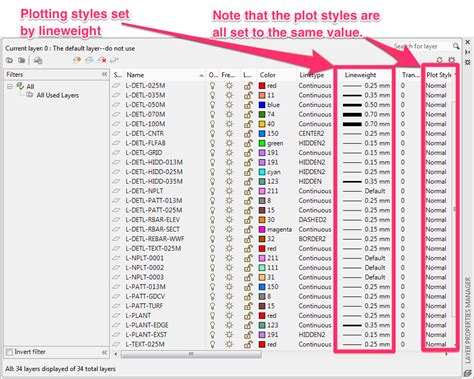Click the Set Current layer icon
Screen dimensions: 474x379
click(x=114, y=60)
